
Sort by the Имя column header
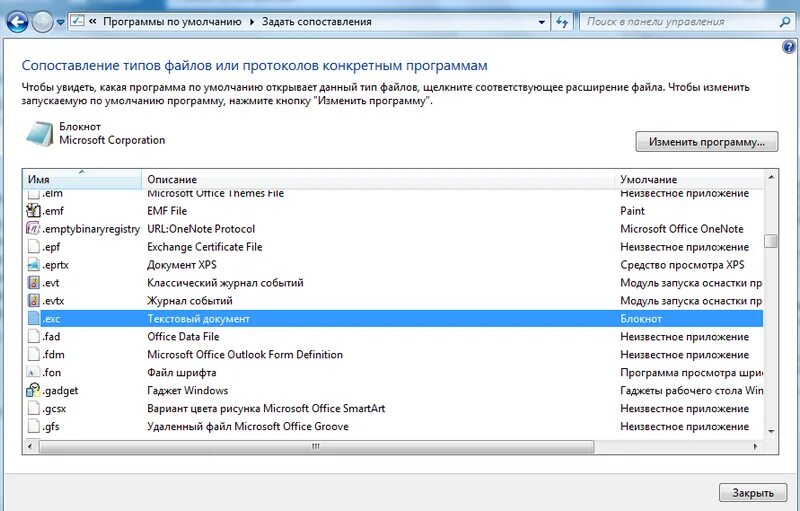point(82,179)
